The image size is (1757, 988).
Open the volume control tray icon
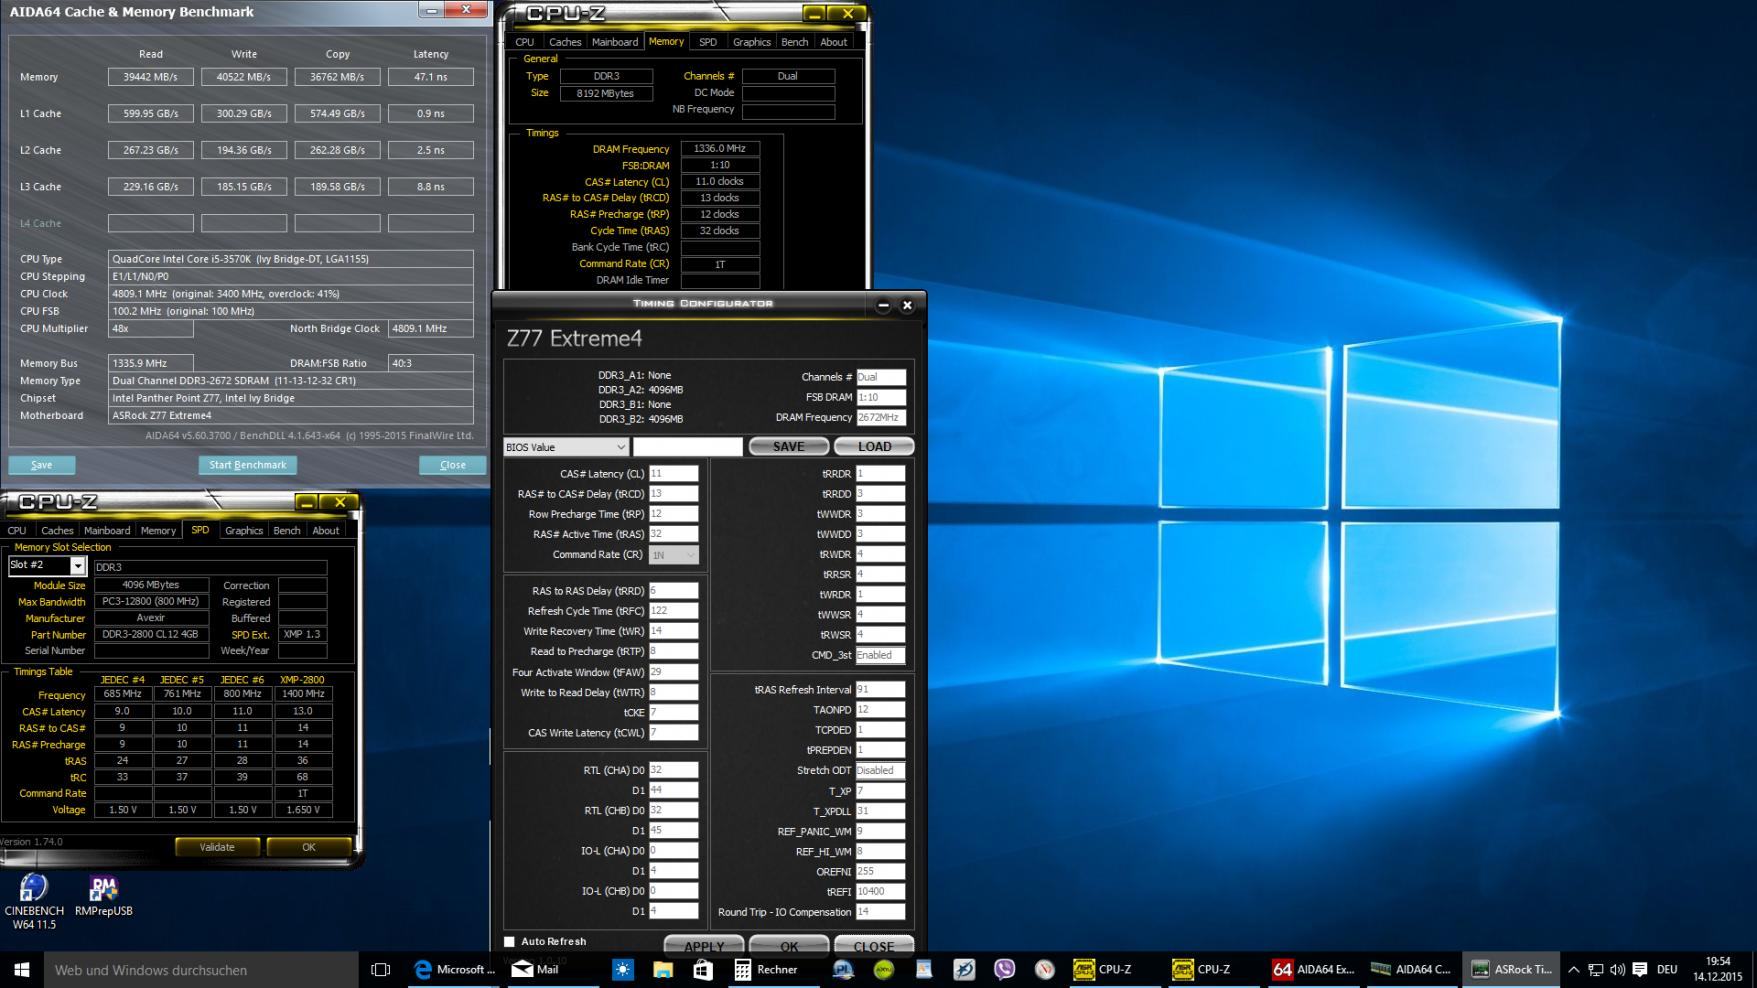coord(1617,969)
